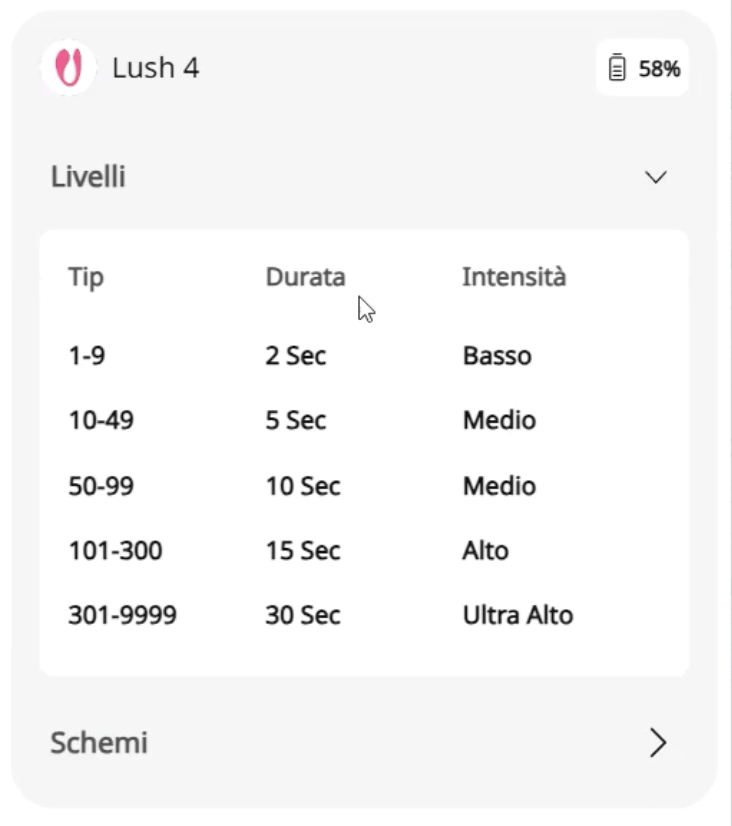The image size is (732, 826).
Task: Click the 58% battery percentage text
Action: click(x=659, y=69)
